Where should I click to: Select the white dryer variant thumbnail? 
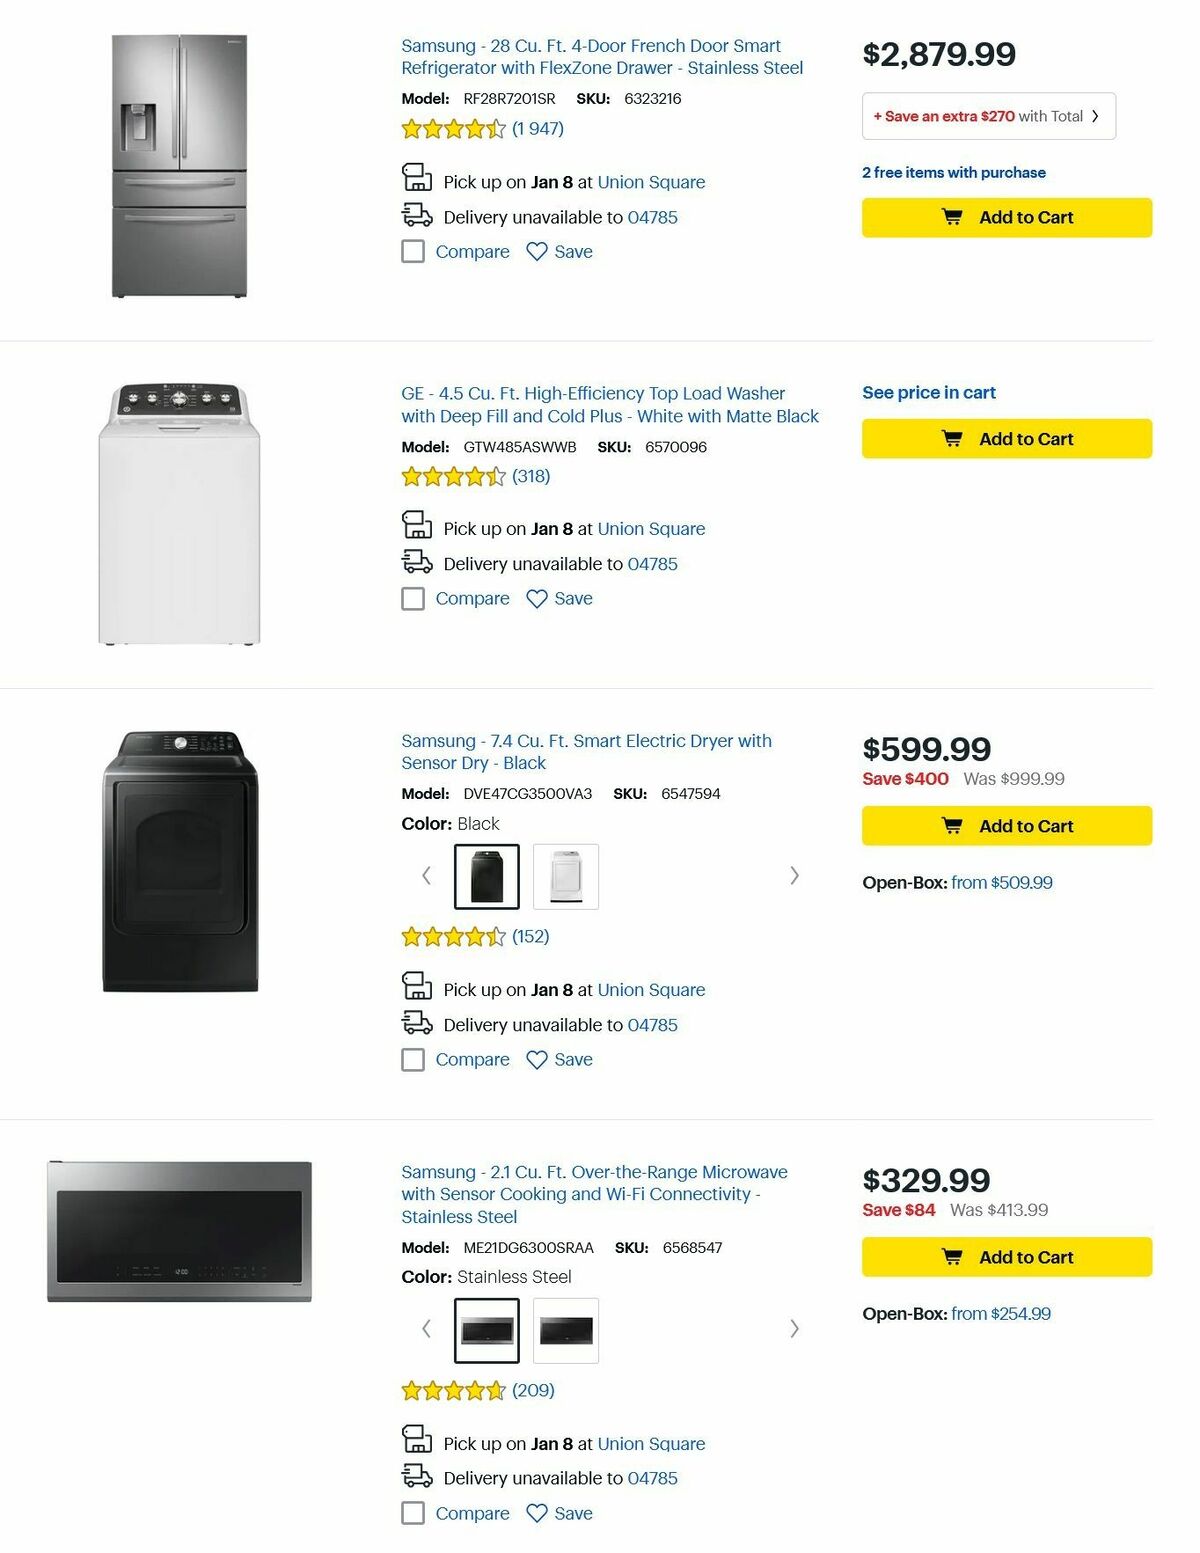pyautogui.click(x=566, y=875)
